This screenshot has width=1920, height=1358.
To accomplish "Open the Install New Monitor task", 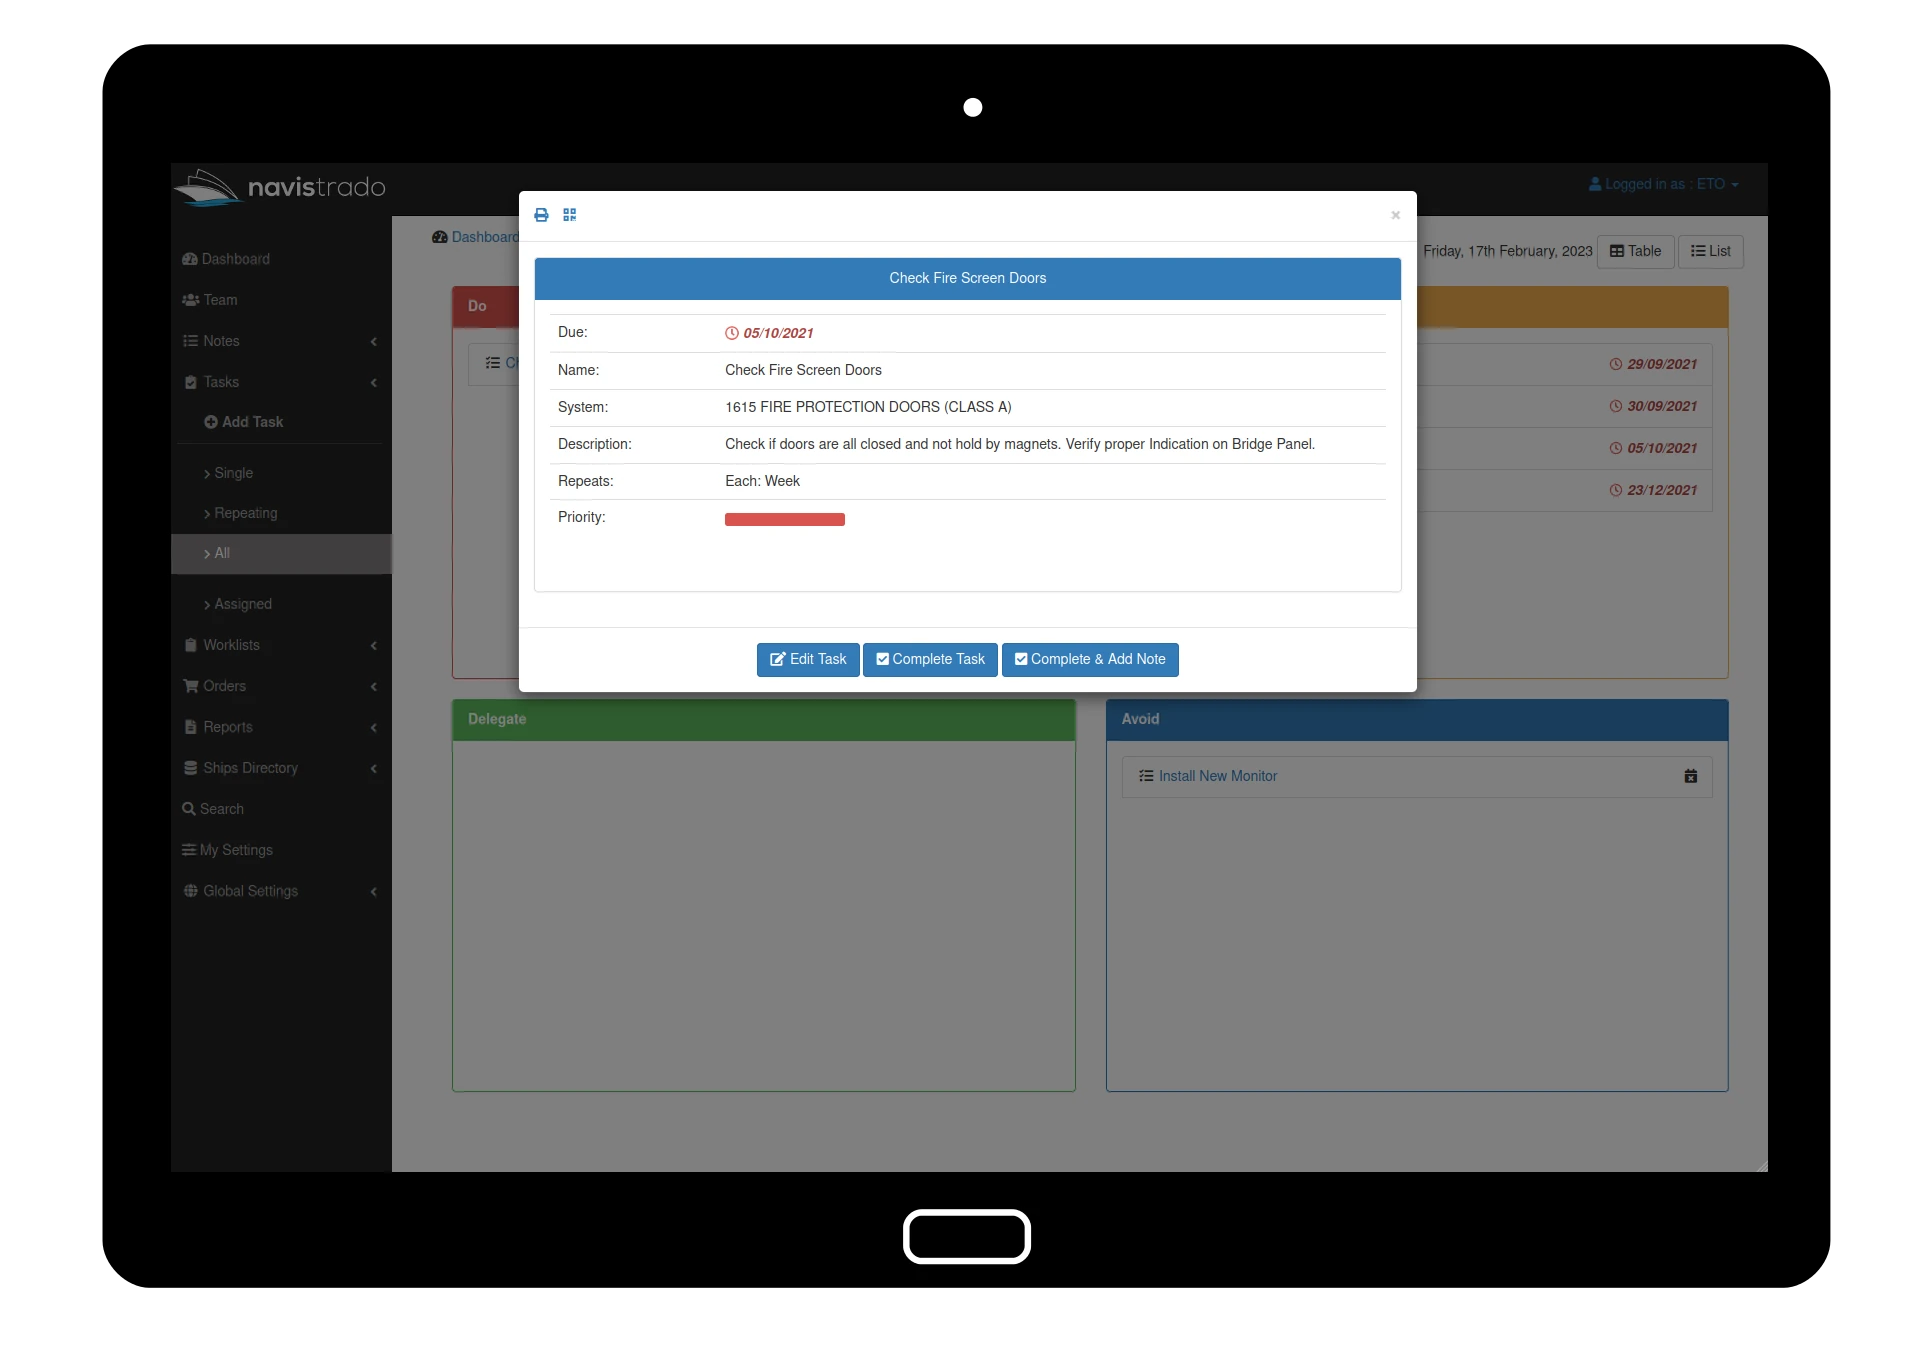I will pyautogui.click(x=1217, y=776).
